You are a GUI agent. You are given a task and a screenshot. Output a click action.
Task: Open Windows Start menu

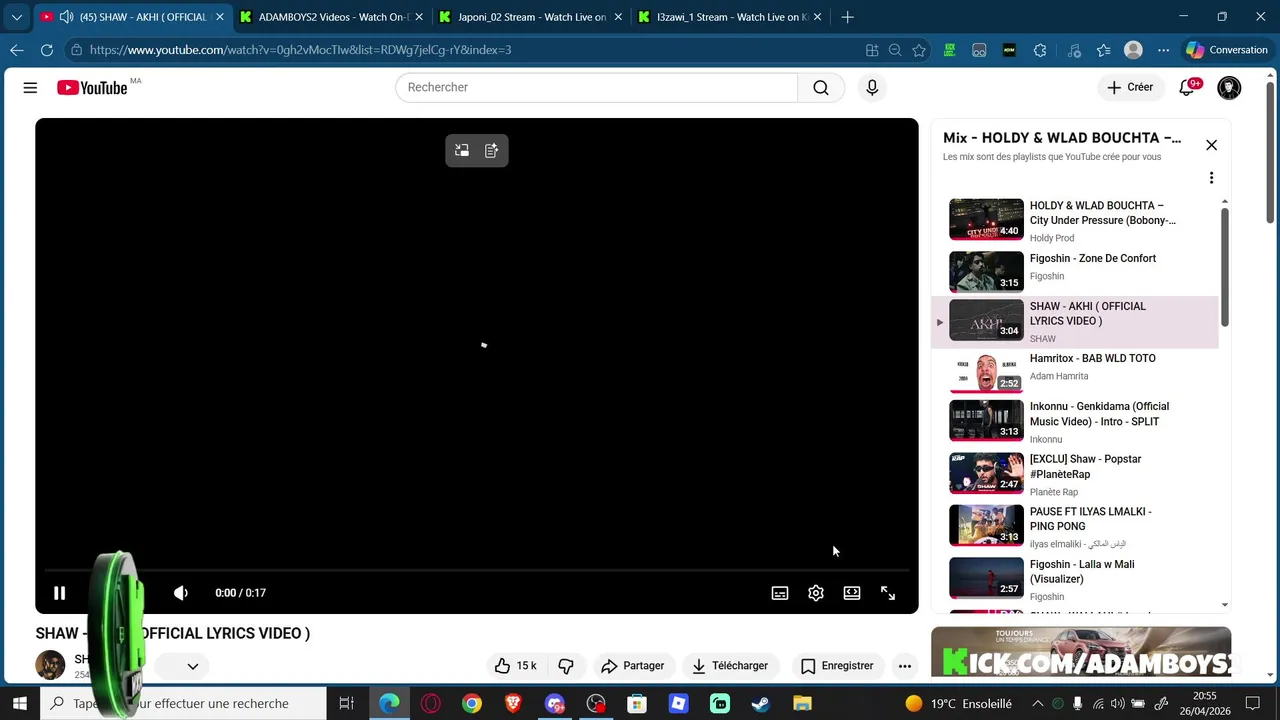tap(19, 704)
